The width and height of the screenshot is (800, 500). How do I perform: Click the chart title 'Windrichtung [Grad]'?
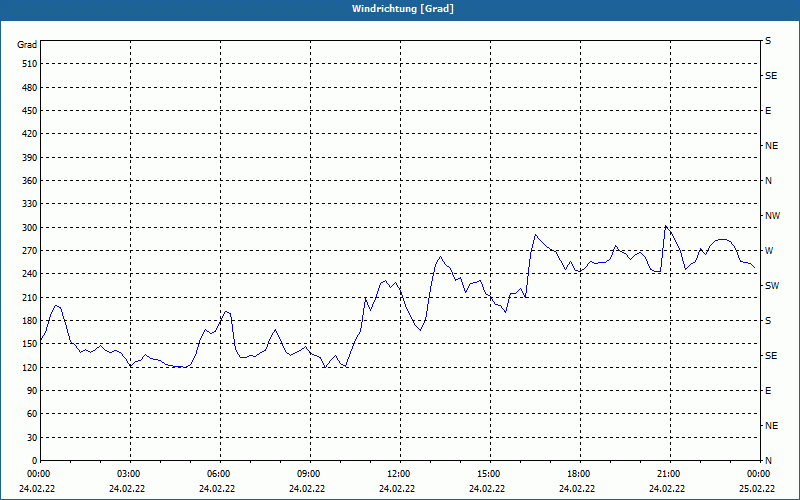click(403, 9)
